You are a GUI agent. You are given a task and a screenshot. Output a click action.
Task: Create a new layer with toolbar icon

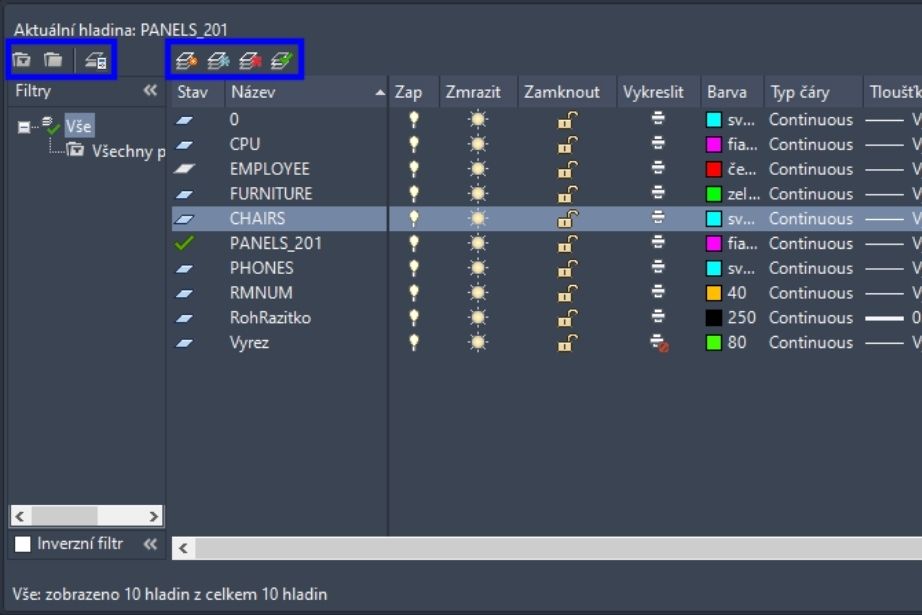tap(186, 61)
